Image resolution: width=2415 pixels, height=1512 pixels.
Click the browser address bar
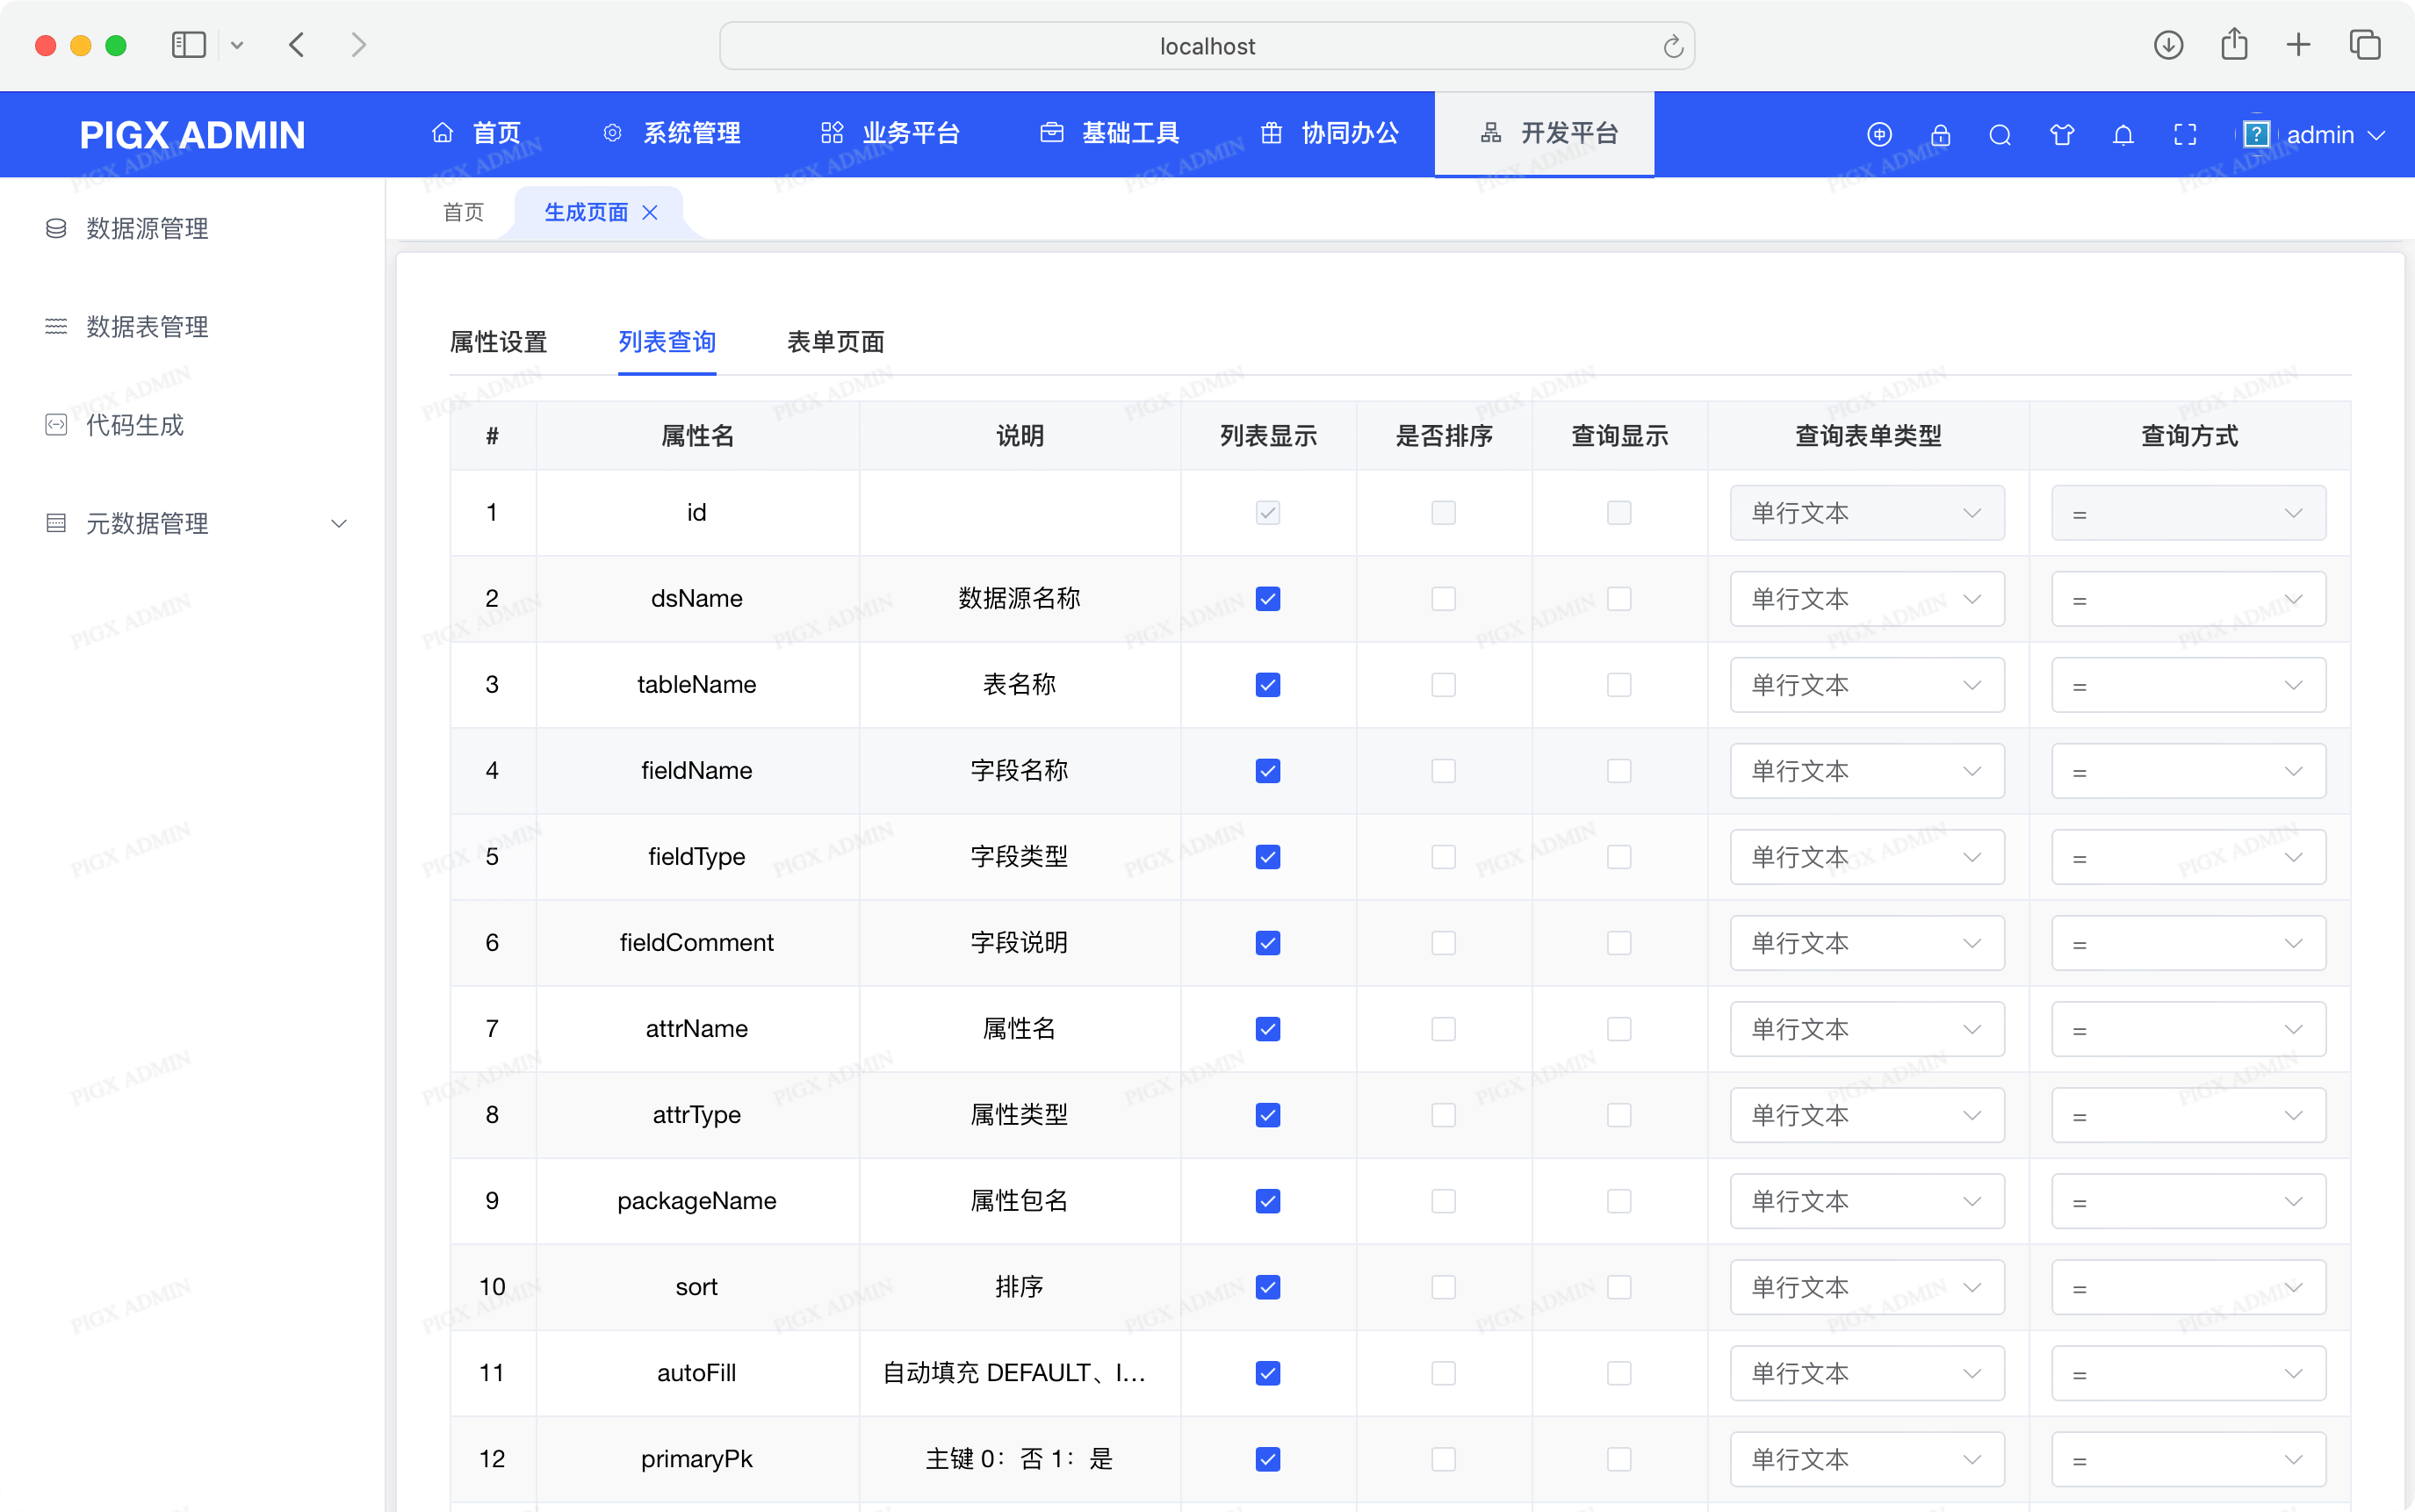point(1206,45)
